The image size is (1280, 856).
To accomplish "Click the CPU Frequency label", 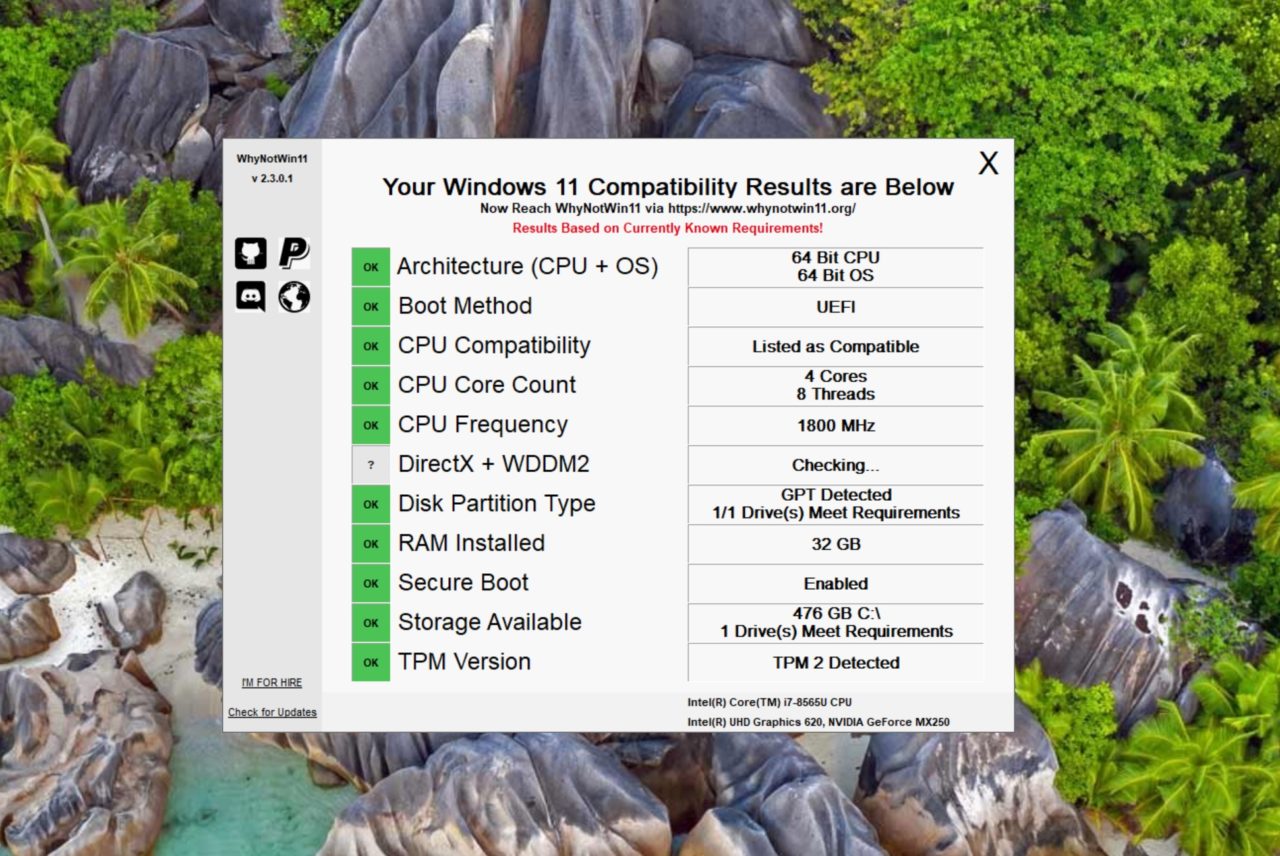I will pyautogui.click(x=483, y=425).
